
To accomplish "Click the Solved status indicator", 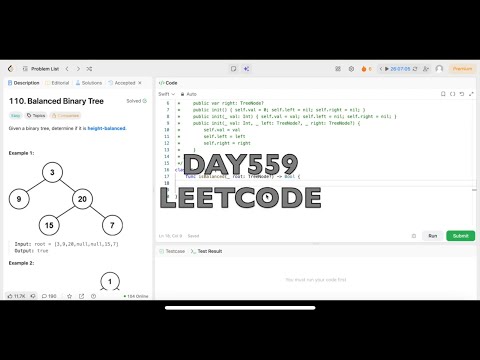I will pyautogui.click(x=136, y=101).
